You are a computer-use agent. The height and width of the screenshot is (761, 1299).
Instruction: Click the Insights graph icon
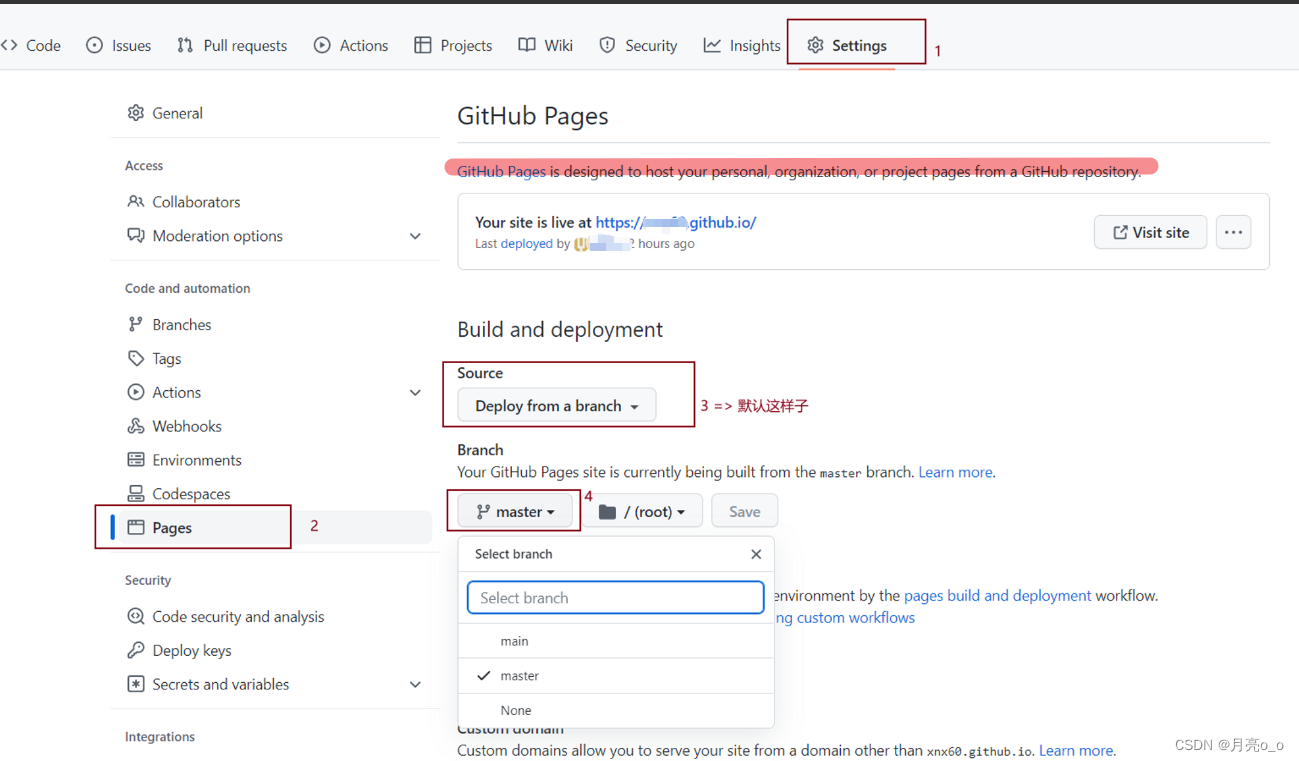[x=712, y=45]
